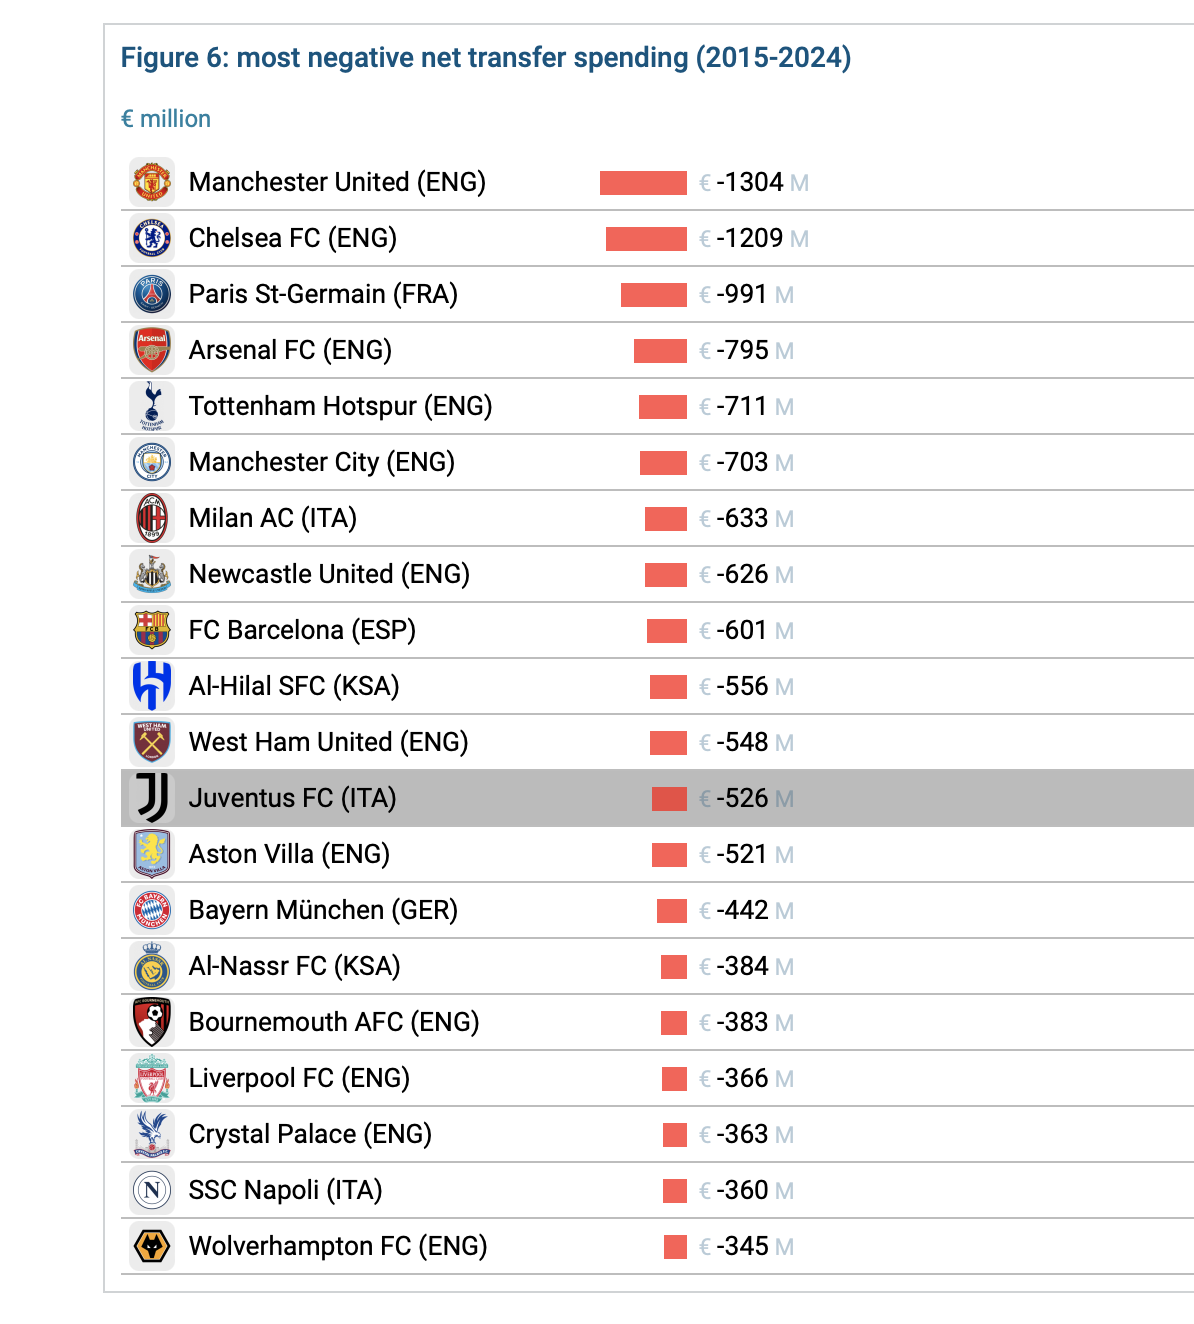Viewport: 1194px width, 1324px height.
Task: Click the Liverpool FC crest
Action: click(152, 1078)
